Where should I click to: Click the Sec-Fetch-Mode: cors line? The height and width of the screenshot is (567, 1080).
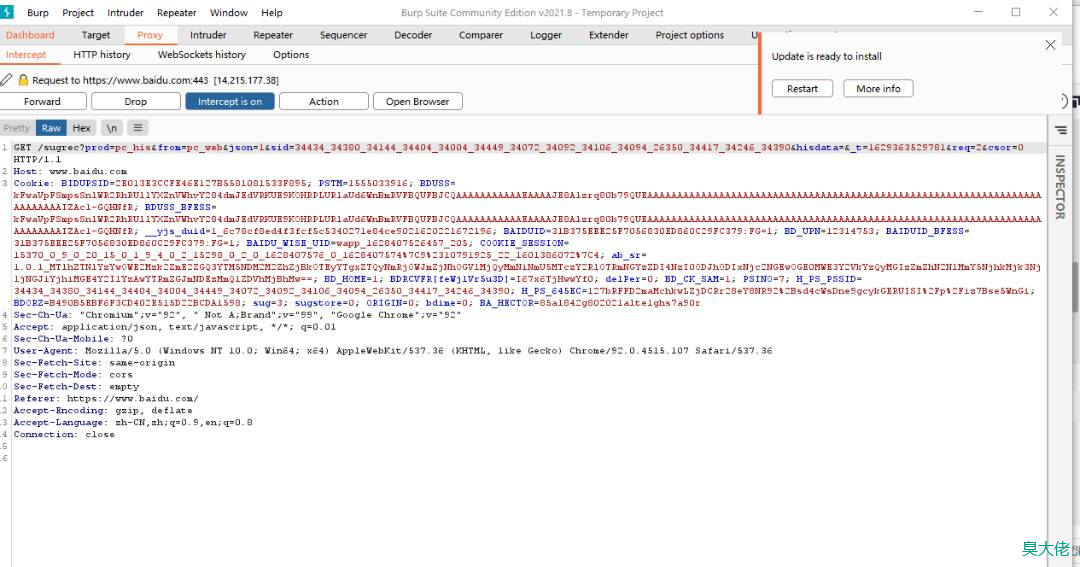(73, 375)
